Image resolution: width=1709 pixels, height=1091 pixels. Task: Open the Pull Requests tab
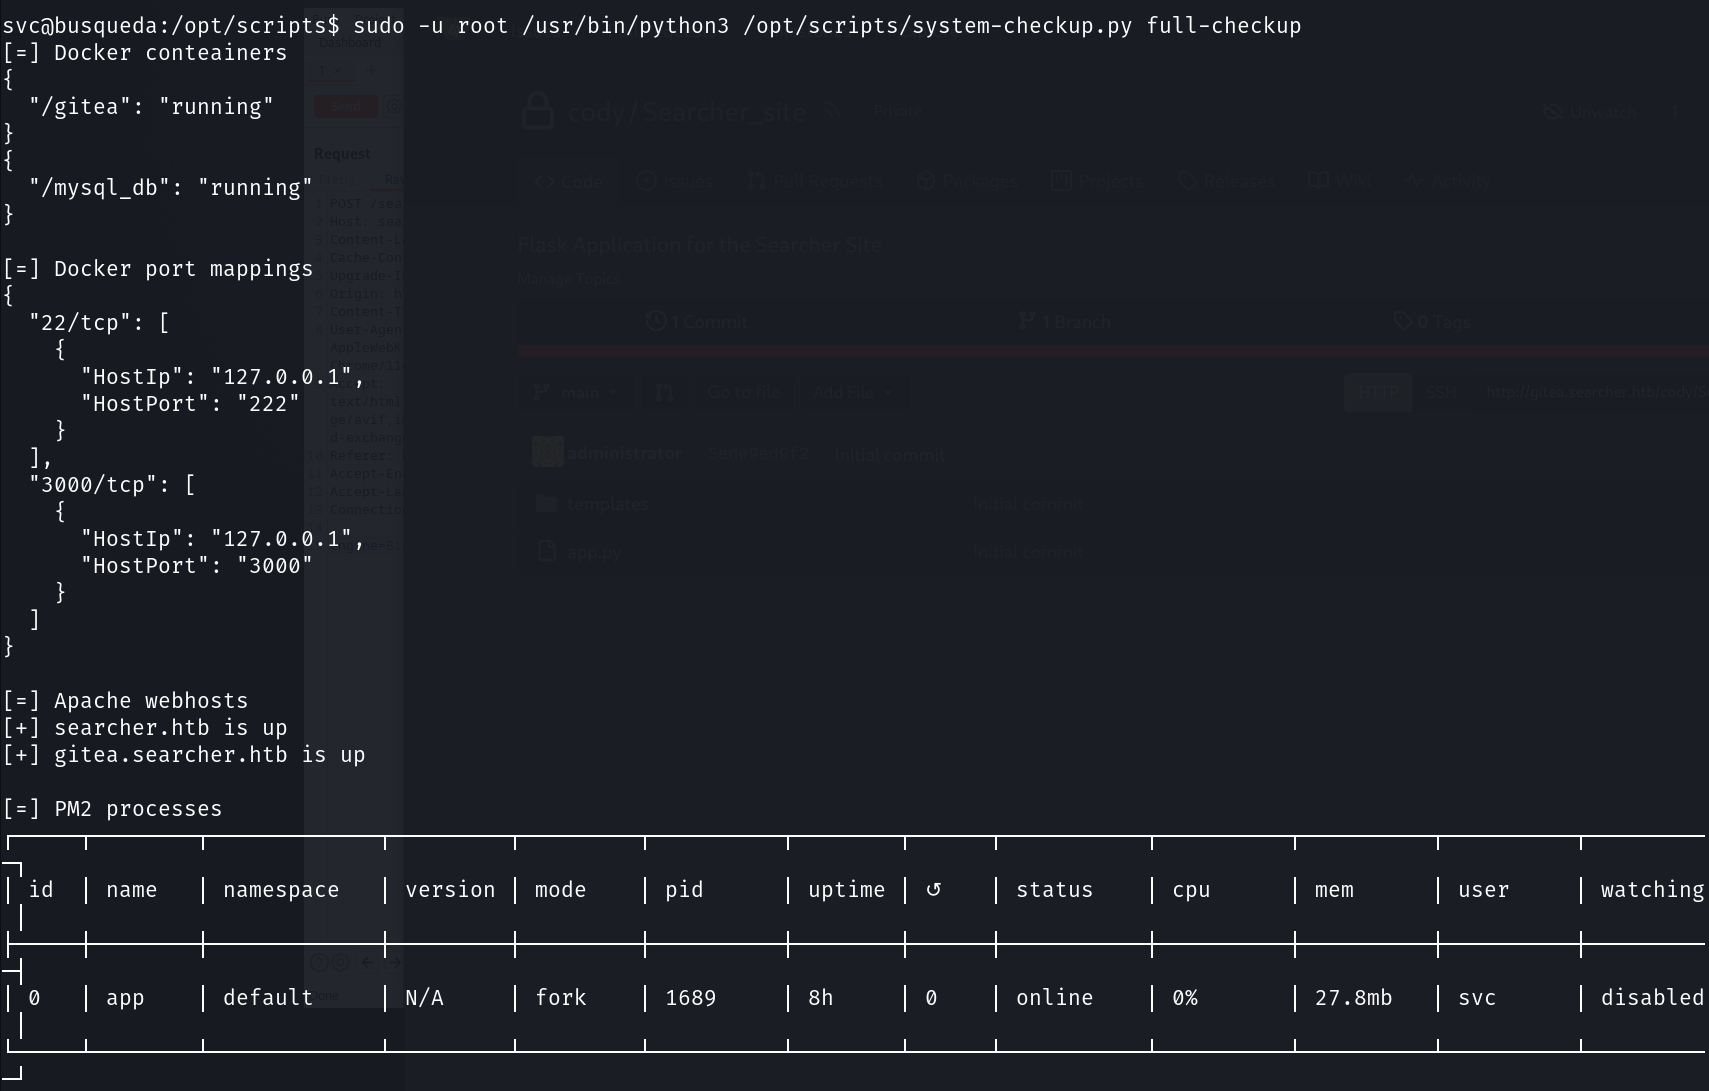point(815,181)
